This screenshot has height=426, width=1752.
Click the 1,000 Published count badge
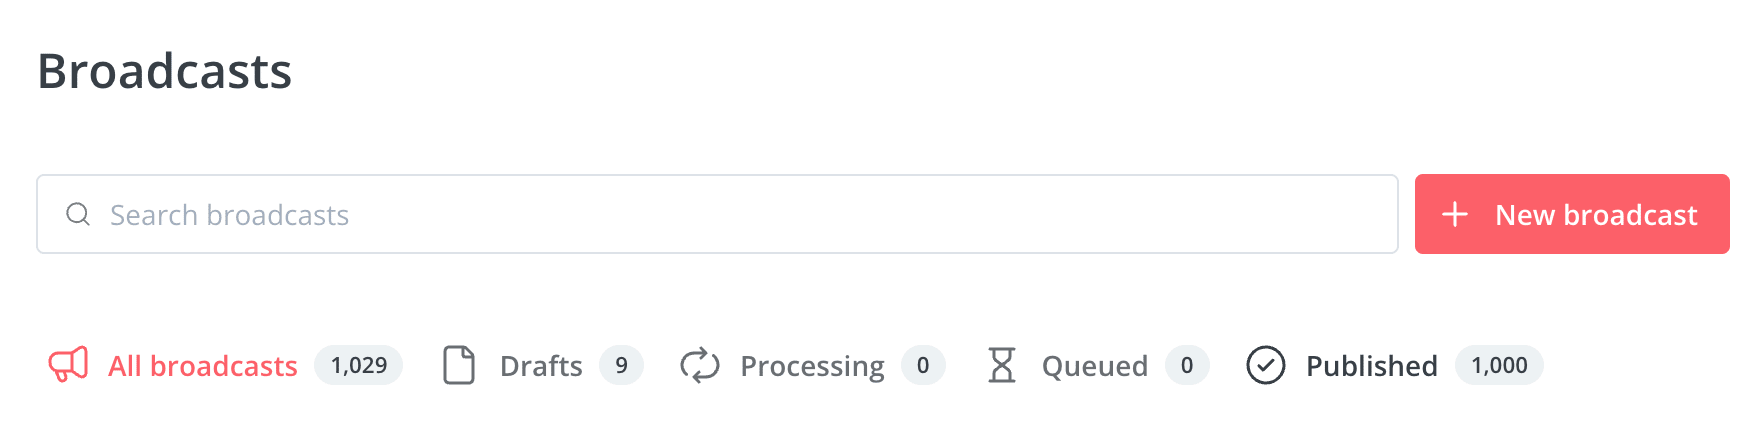(x=1499, y=365)
